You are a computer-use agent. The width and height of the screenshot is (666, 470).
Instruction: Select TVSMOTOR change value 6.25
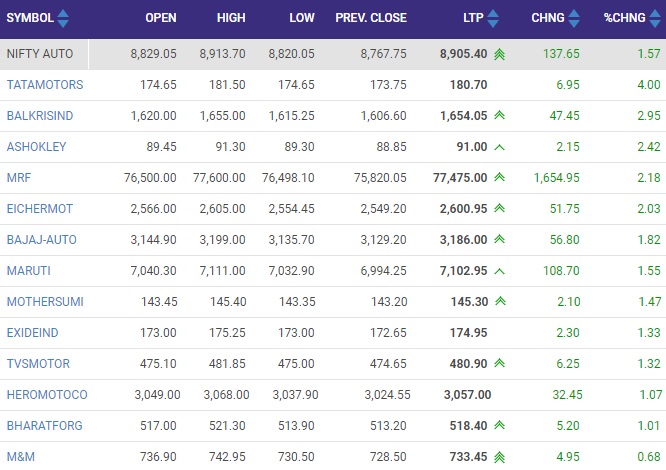click(568, 363)
